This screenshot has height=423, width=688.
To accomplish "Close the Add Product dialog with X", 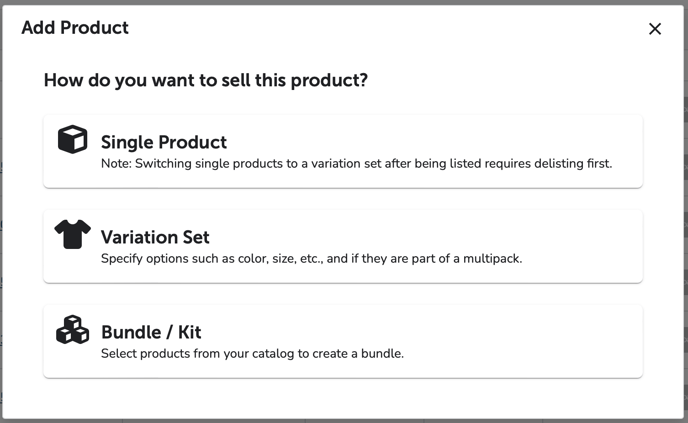I will (x=655, y=29).
